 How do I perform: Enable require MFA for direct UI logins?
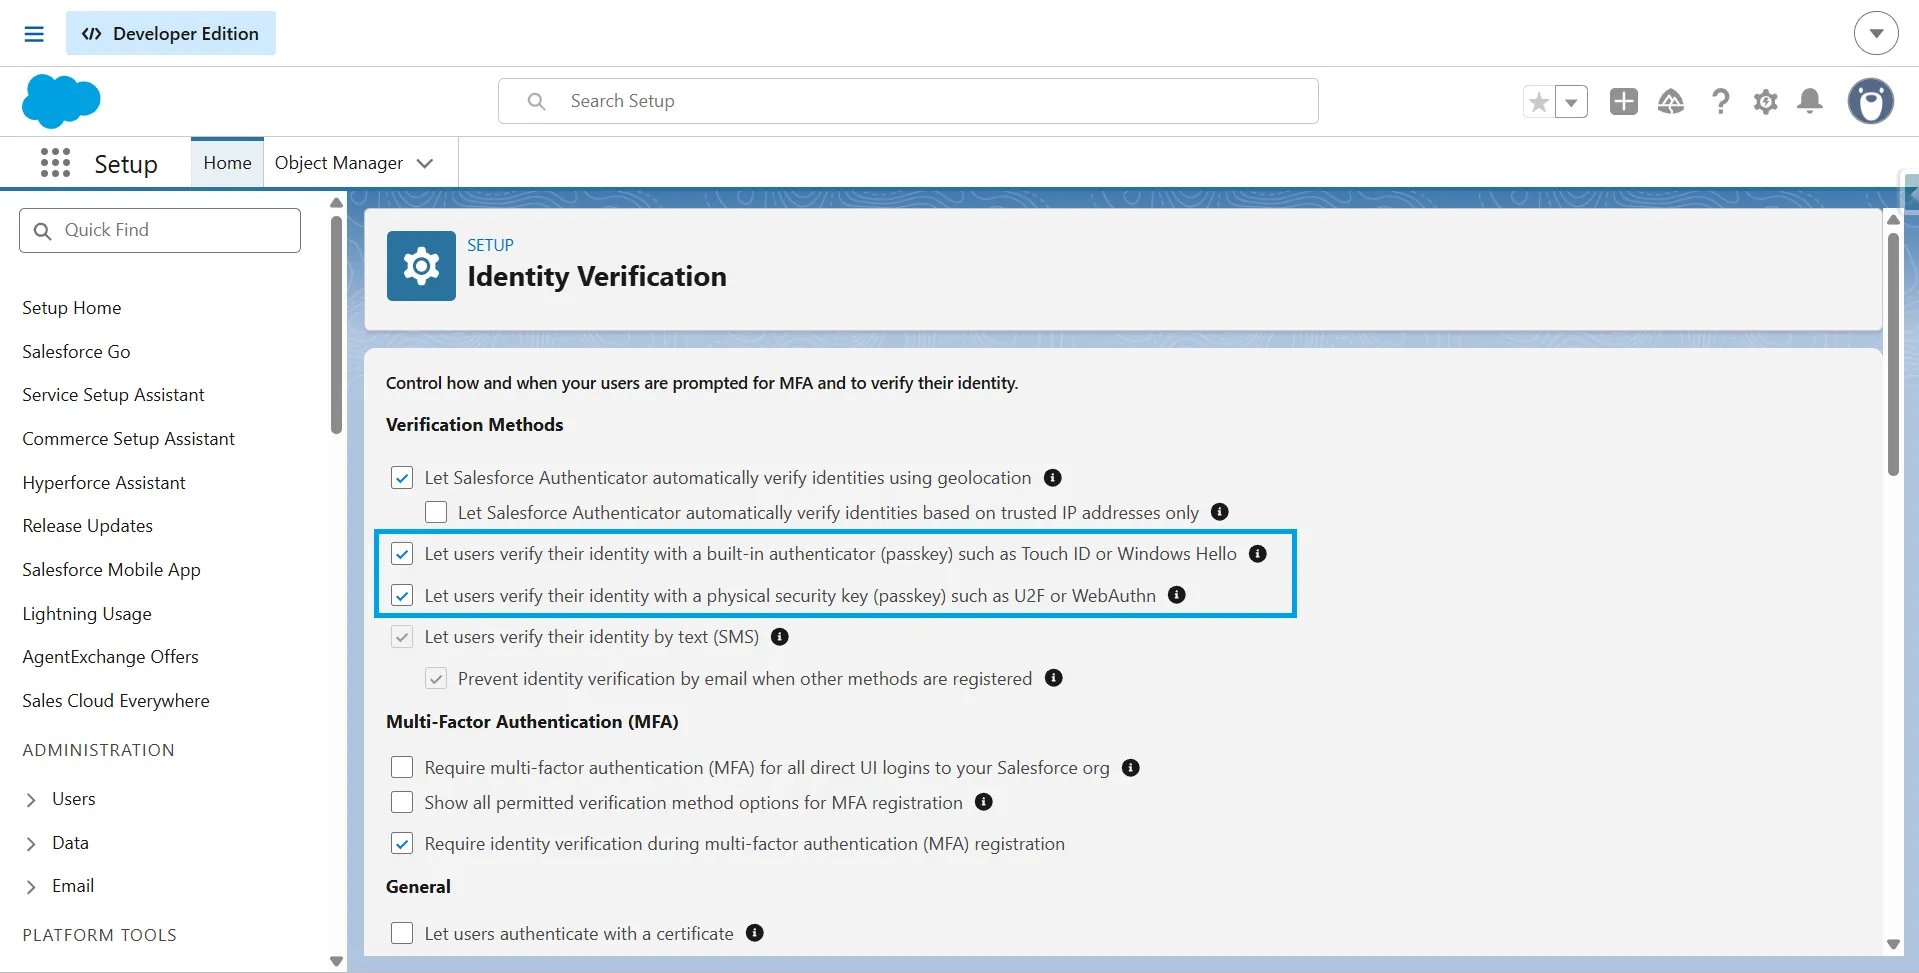tap(402, 767)
